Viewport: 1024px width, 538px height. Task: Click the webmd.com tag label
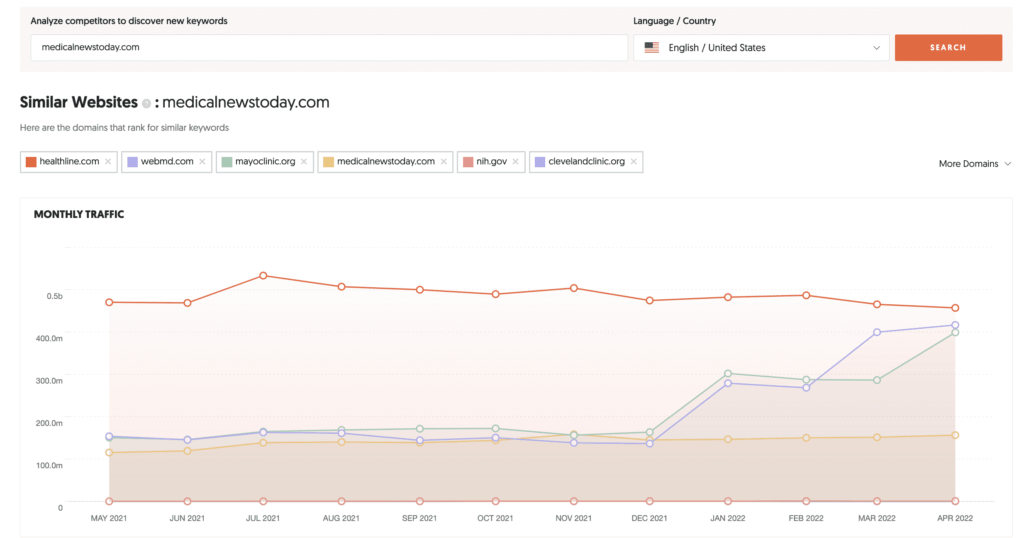[x=167, y=161]
